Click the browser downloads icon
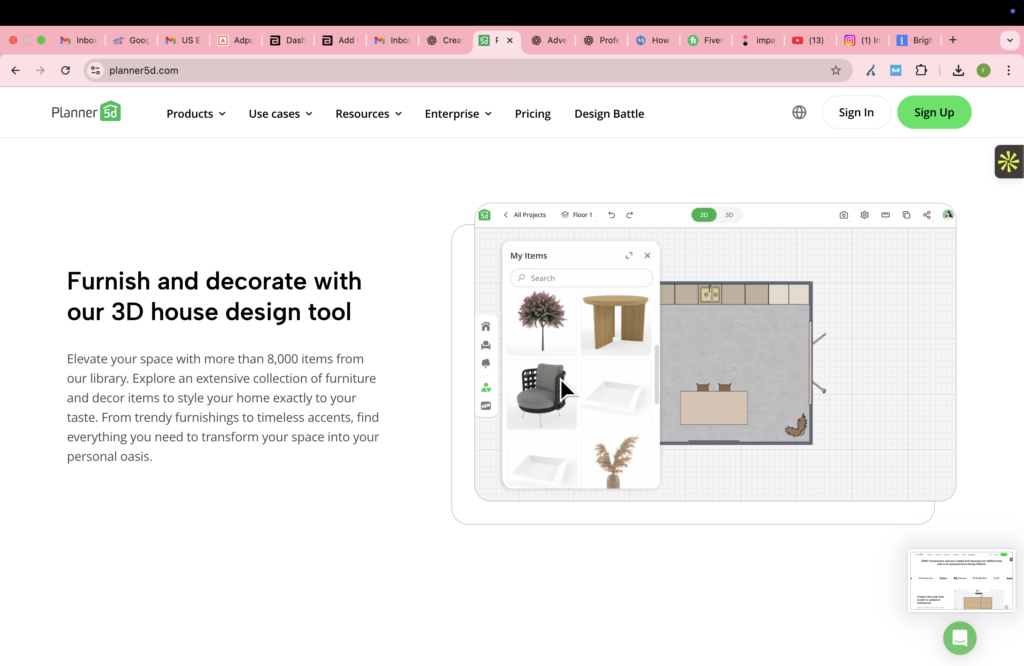1024x666 pixels. pos(958,71)
